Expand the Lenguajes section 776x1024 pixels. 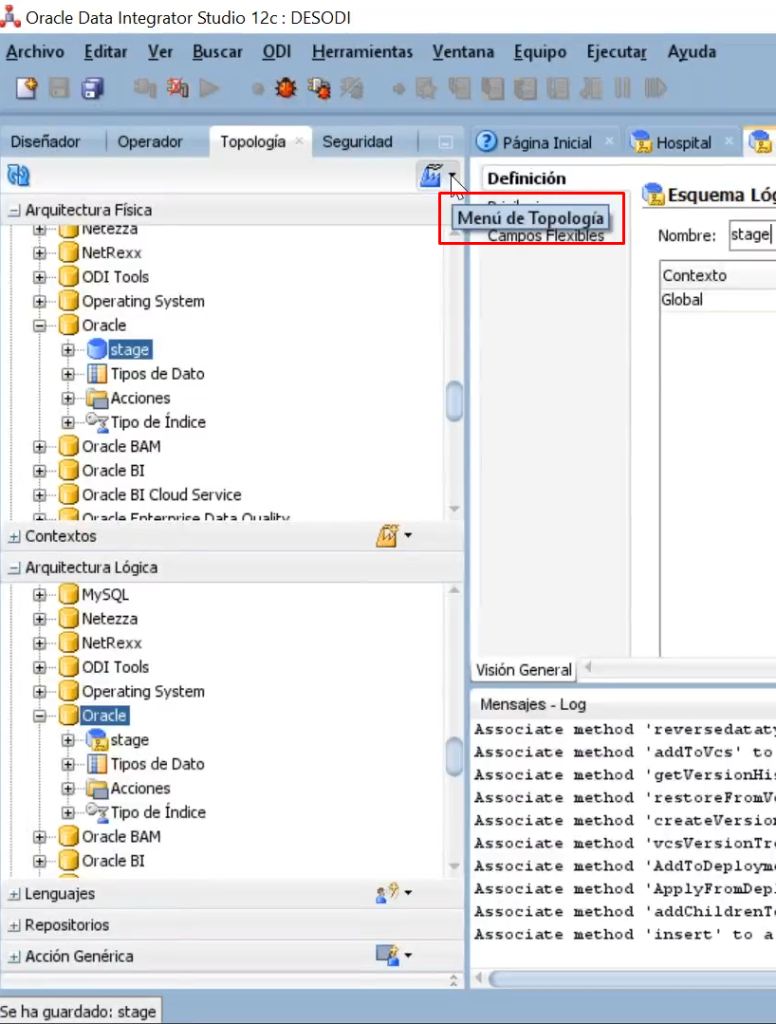click(x=14, y=894)
